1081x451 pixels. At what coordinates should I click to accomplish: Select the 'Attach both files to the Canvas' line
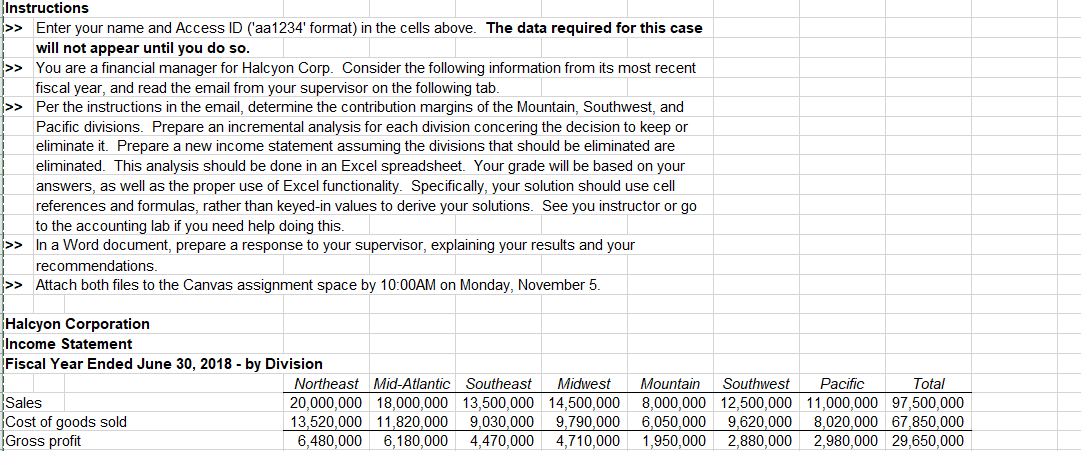318,285
